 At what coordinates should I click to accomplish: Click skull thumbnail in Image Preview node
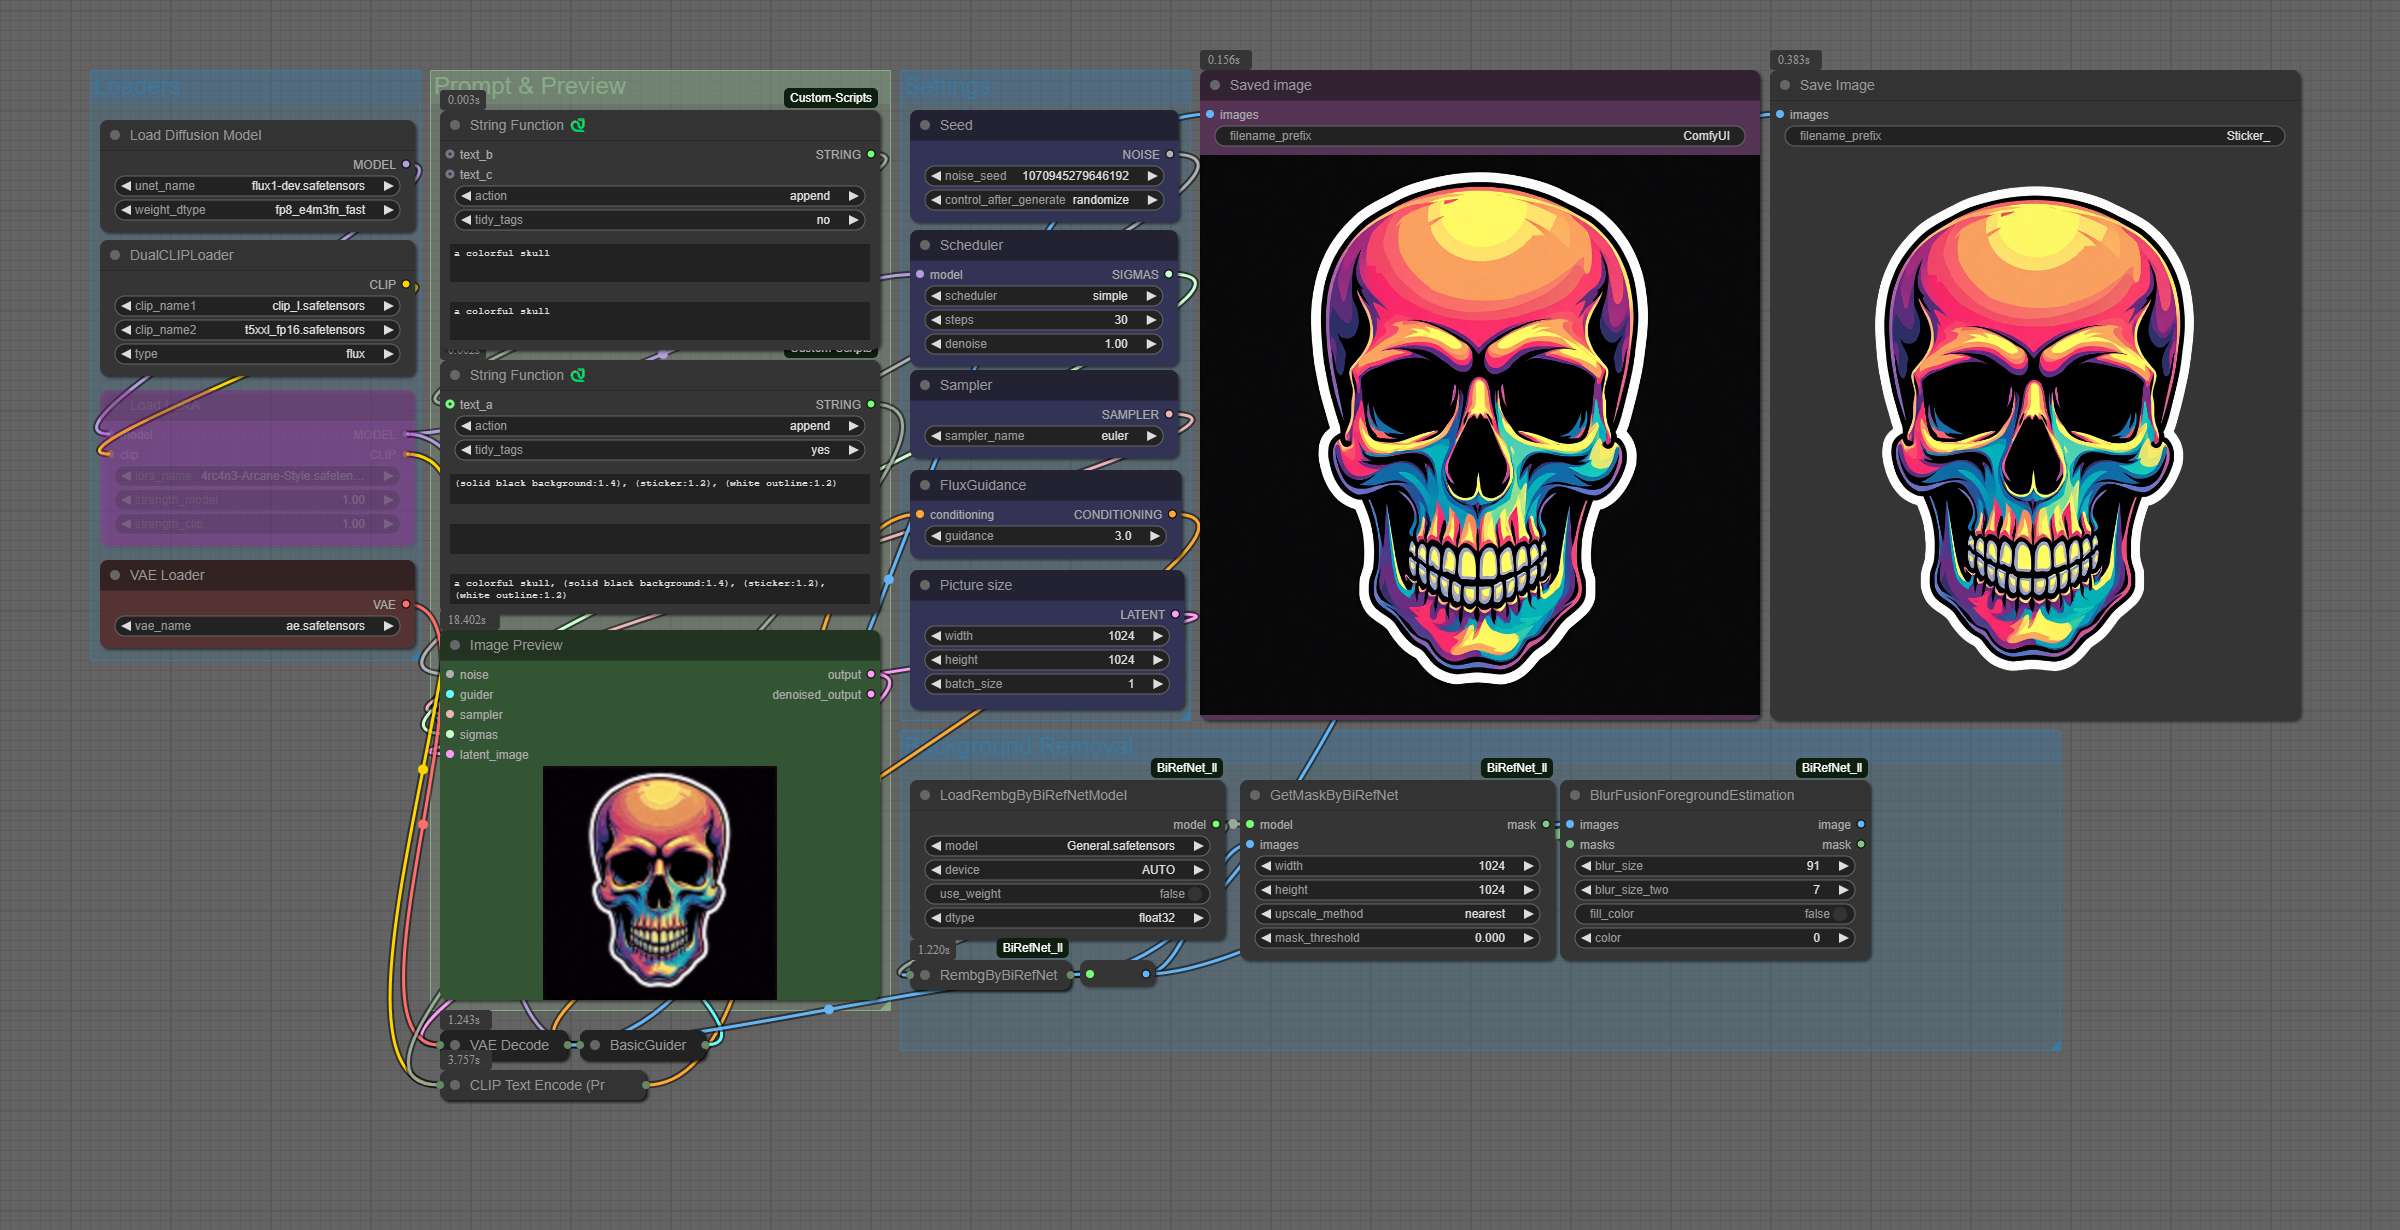660,882
